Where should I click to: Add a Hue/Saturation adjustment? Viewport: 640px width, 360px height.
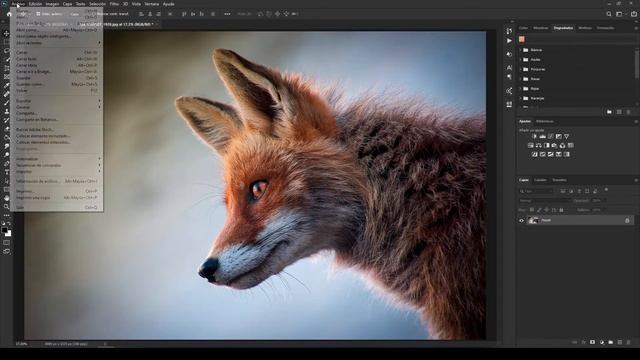coord(531,145)
